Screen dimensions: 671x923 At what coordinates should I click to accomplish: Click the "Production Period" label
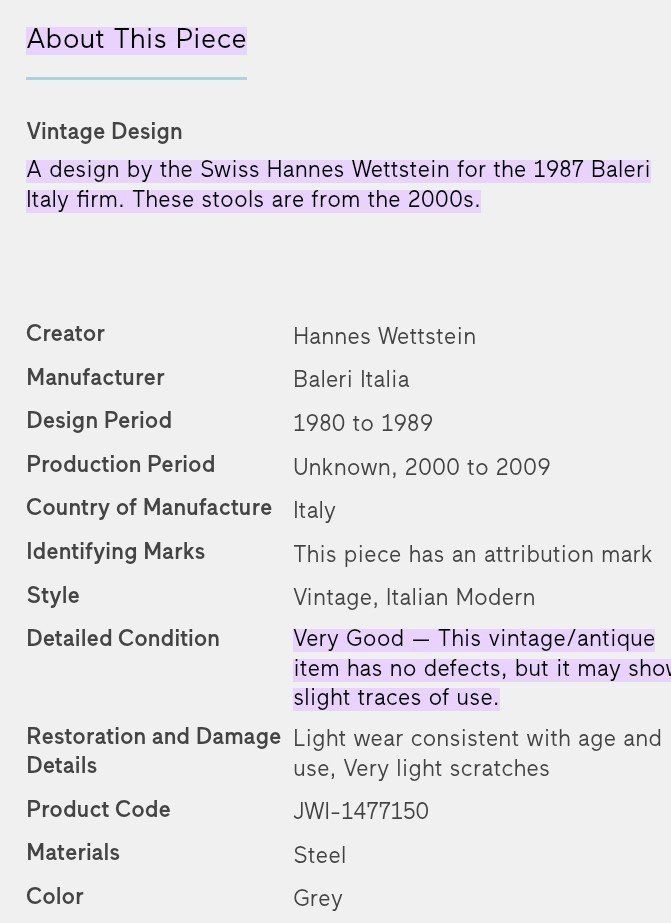tap(120, 465)
